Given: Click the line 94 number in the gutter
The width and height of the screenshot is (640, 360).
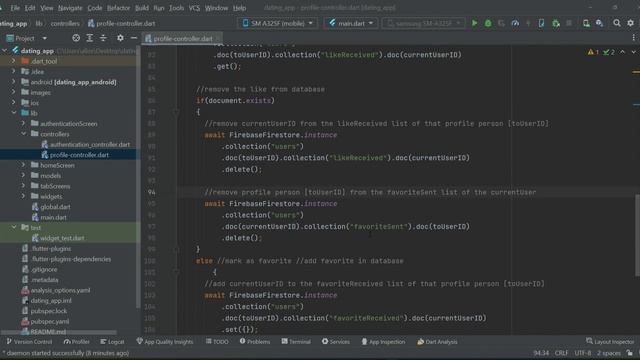Looking at the screenshot, I should click(151, 192).
